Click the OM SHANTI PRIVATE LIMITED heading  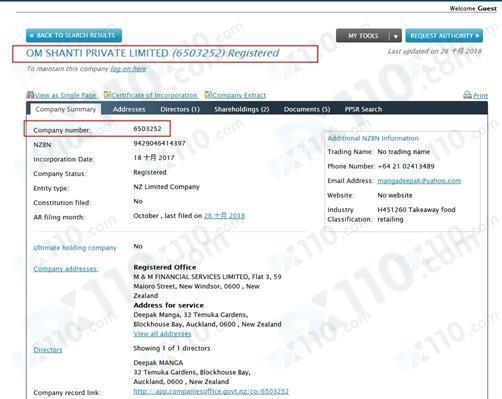click(153, 53)
